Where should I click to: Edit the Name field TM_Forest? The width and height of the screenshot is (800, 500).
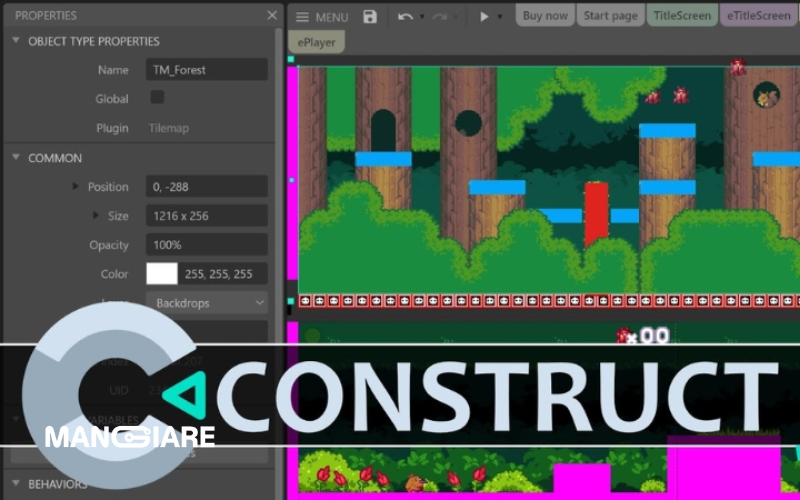coord(207,69)
